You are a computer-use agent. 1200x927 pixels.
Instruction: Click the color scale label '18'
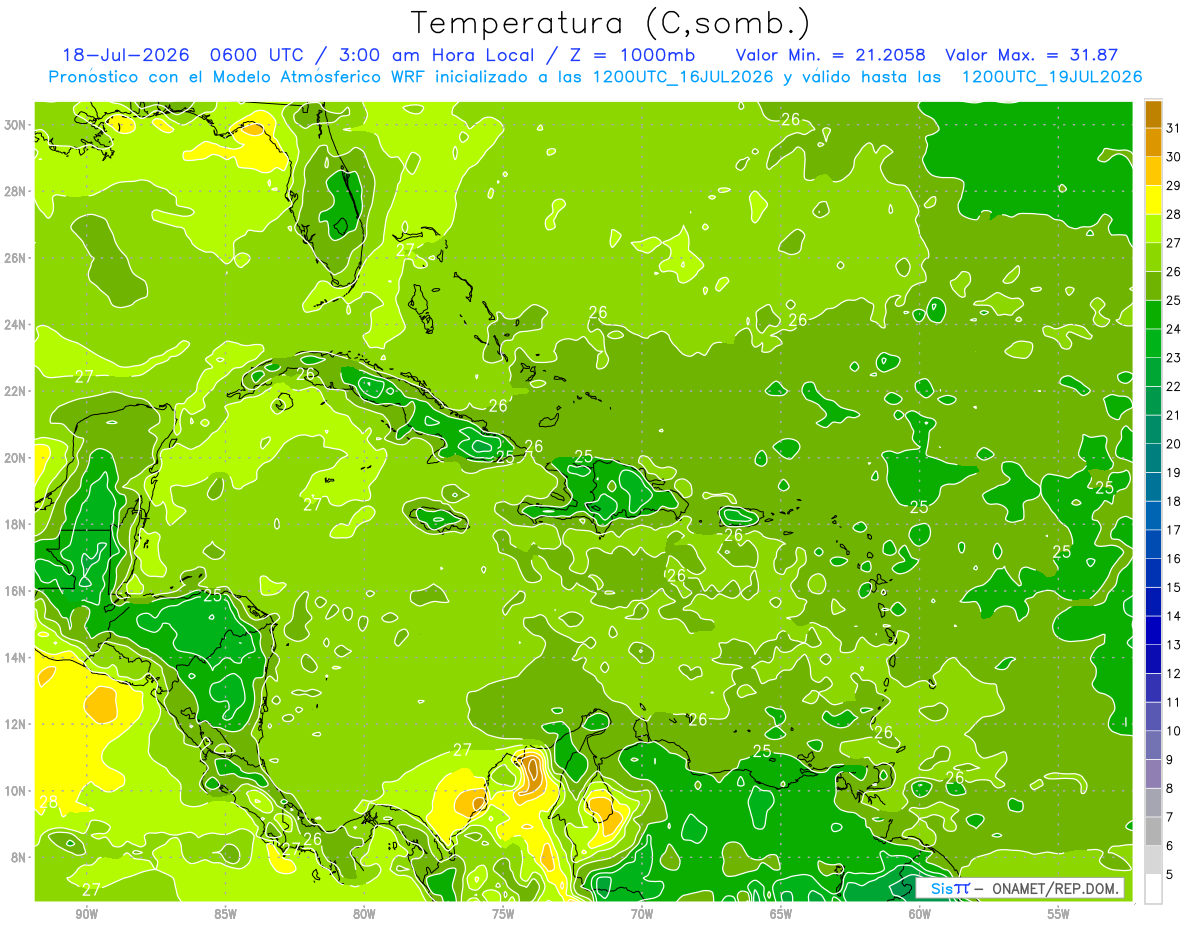(1174, 501)
